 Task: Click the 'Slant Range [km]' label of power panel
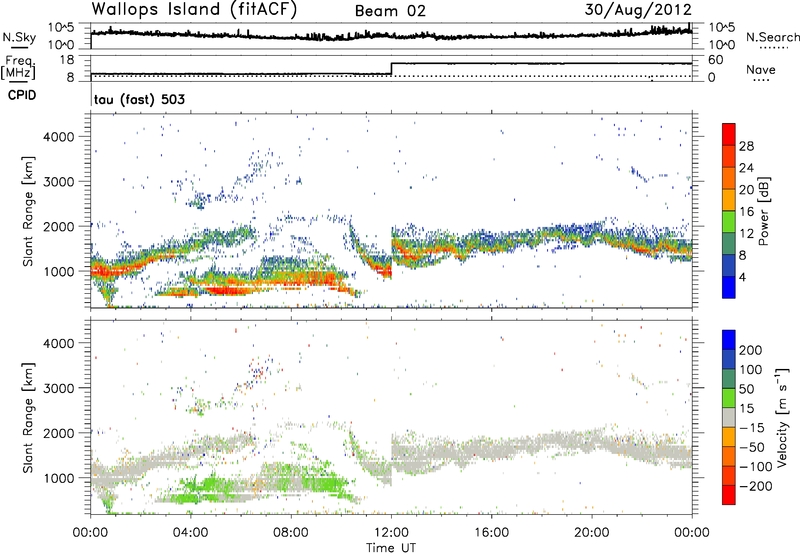point(28,211)
